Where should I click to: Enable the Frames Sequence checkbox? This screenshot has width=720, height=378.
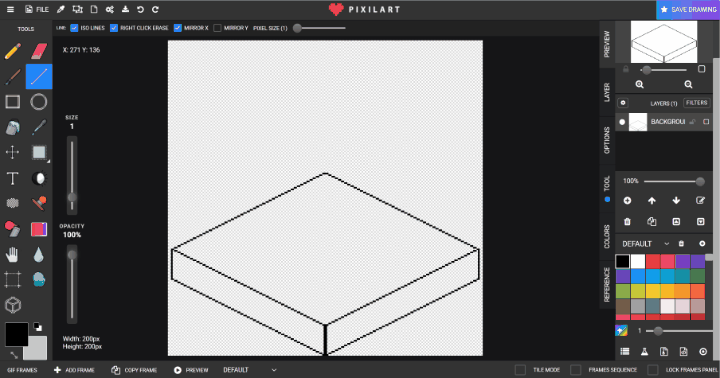coord(575,370)
